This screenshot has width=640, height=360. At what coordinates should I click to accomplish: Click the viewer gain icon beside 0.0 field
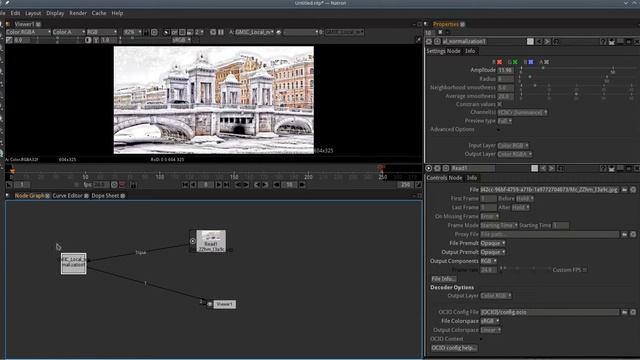[x=9, y=40]
